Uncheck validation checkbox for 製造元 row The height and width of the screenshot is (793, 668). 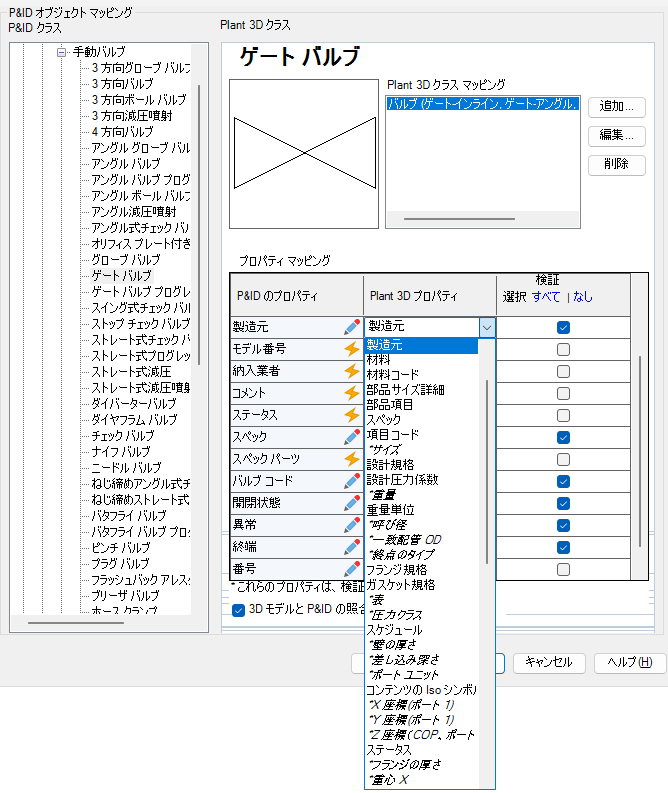[x=563, y=327]
